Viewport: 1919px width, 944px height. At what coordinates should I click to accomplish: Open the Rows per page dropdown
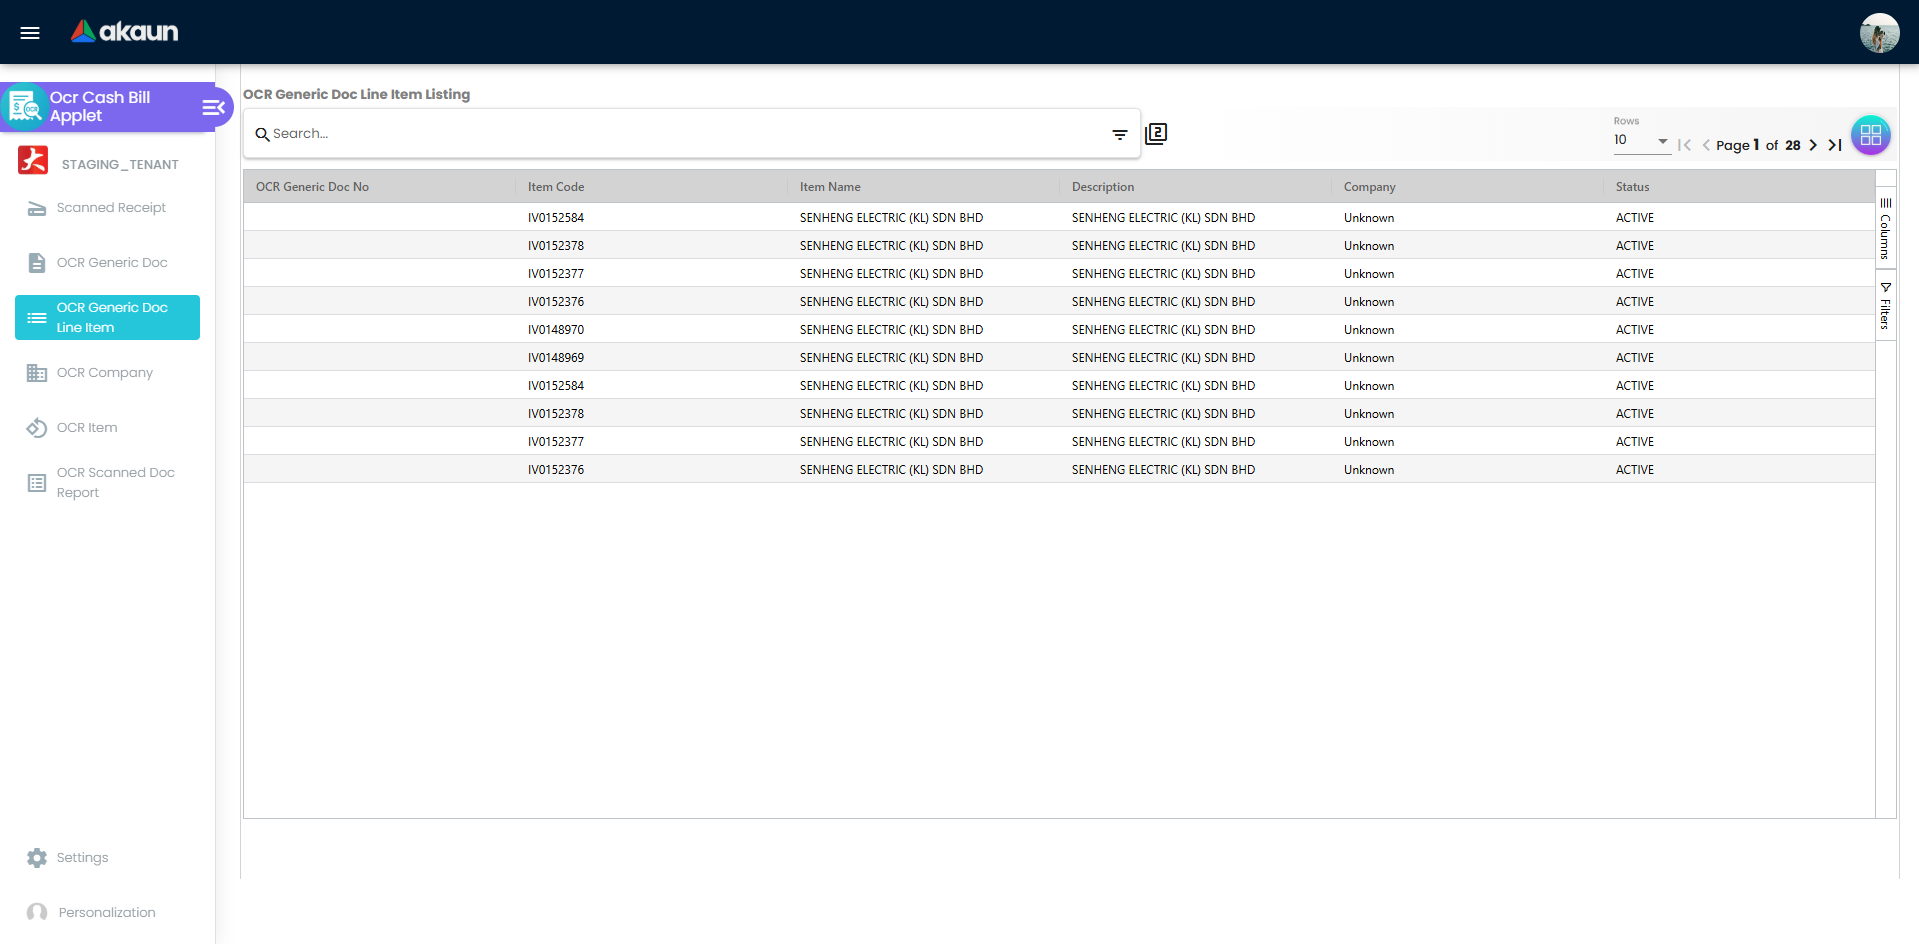pos(1641,141)
